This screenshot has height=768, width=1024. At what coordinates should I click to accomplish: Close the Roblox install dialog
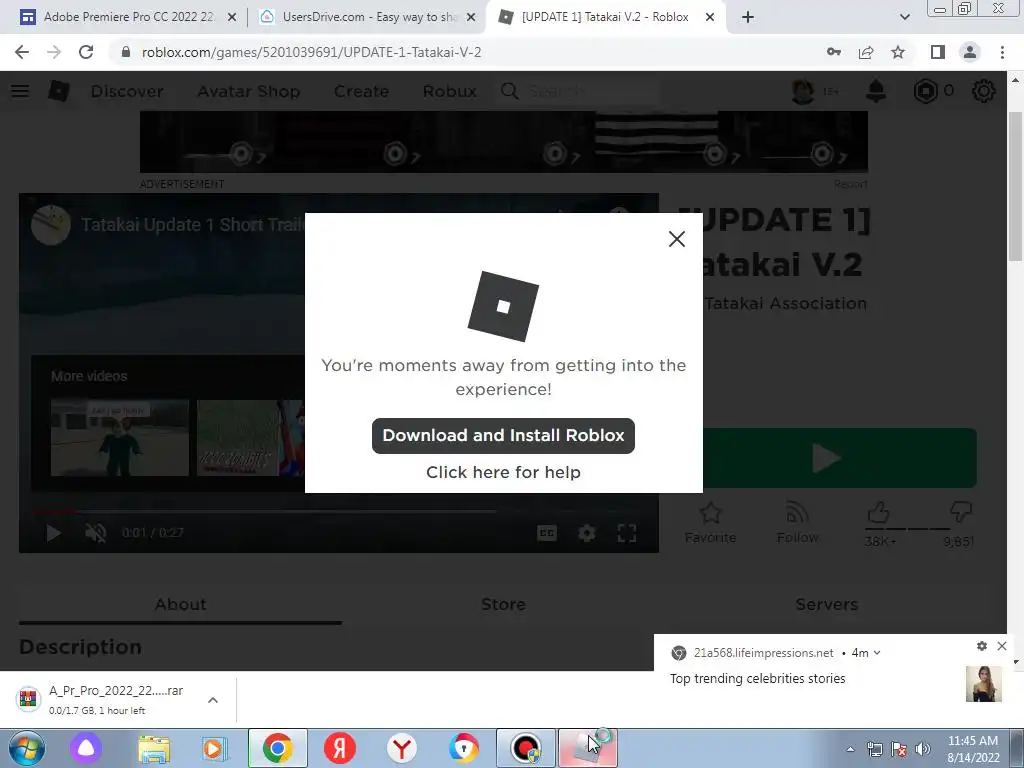677,239
